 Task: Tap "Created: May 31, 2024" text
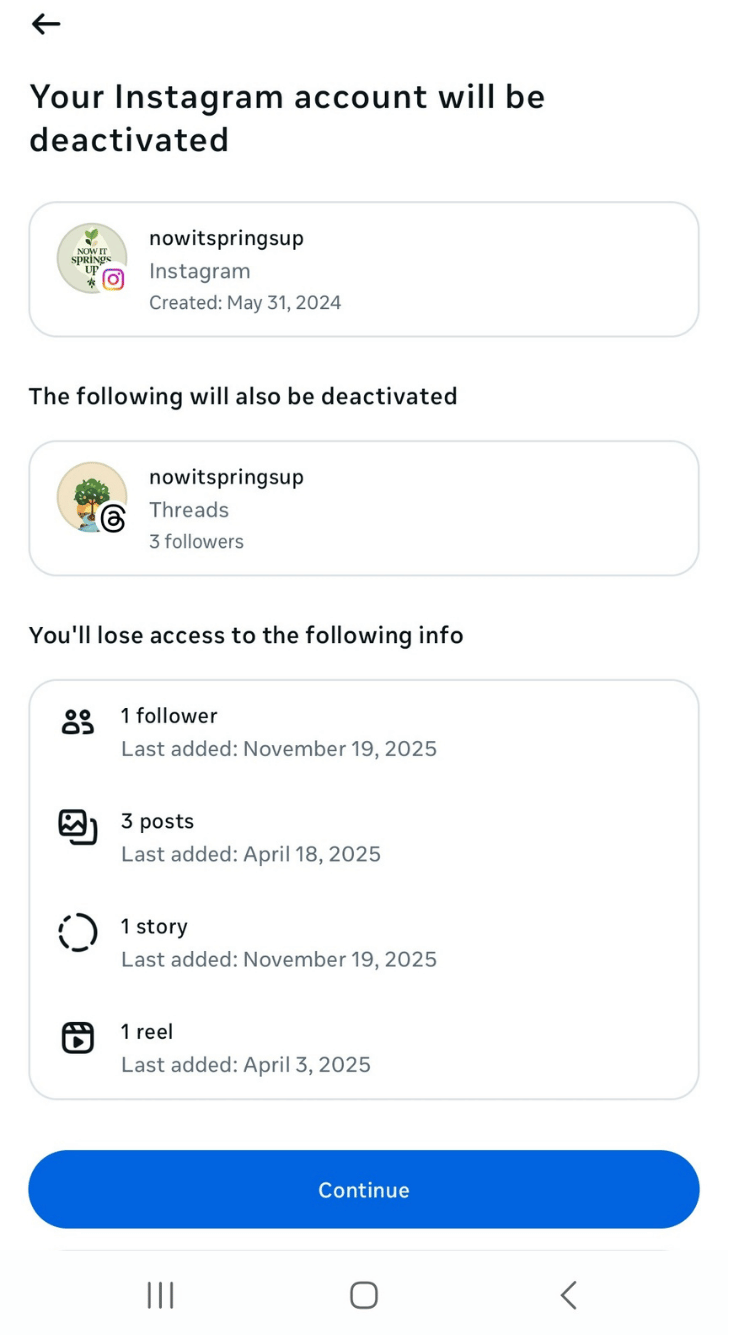tap(245, 303)
